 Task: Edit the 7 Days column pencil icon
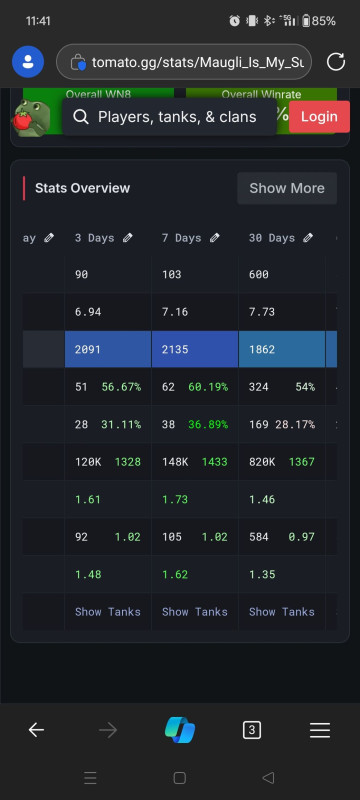tap(215, 238)
